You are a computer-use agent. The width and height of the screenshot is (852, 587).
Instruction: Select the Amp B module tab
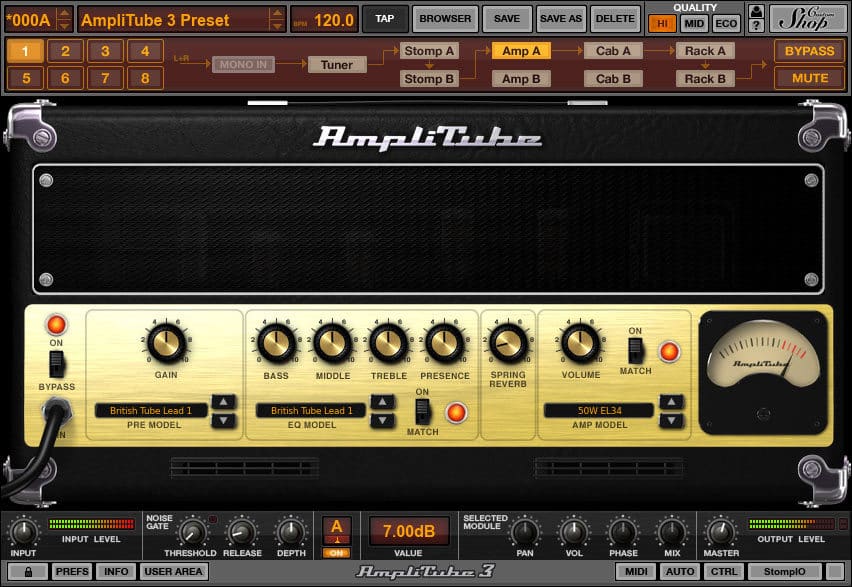(521, 78)
